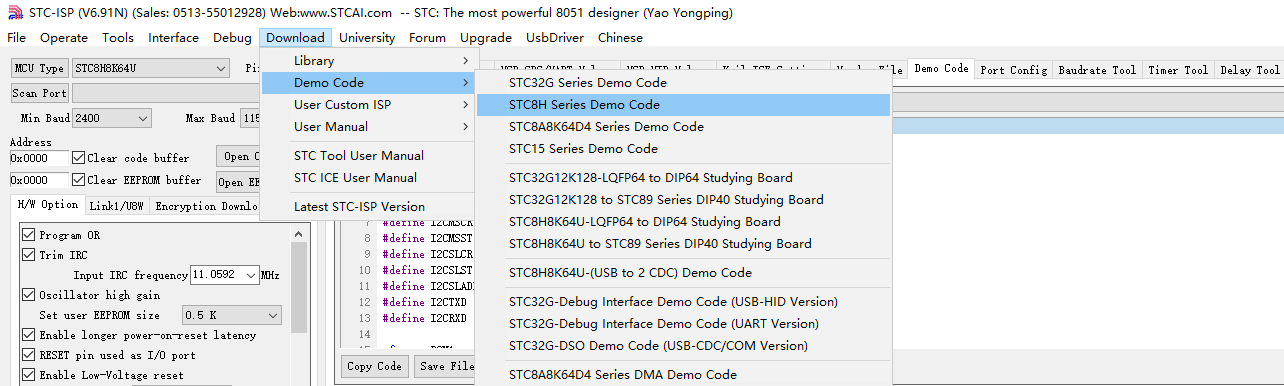
Task: Click the Scan Port button
Action: 40,93
